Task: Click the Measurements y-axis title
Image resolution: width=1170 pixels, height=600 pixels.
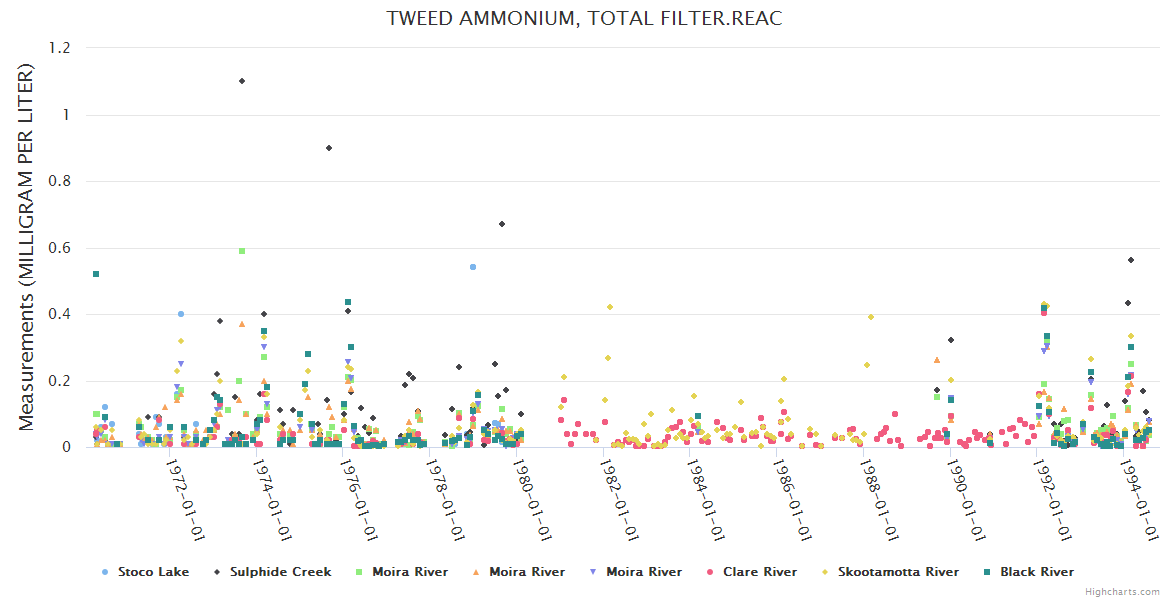Action: (27, 247)
